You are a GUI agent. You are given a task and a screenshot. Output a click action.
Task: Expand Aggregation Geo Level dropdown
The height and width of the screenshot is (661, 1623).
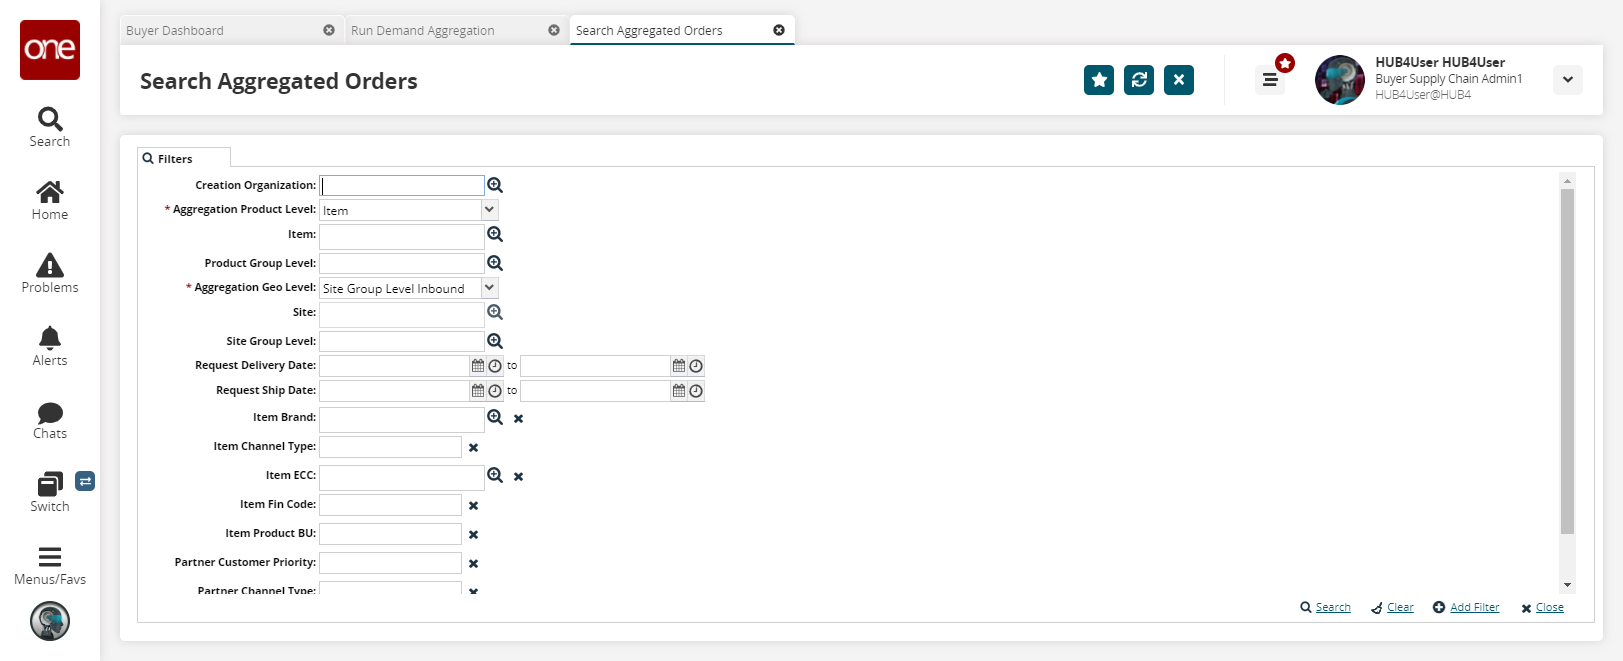[489, 288]
